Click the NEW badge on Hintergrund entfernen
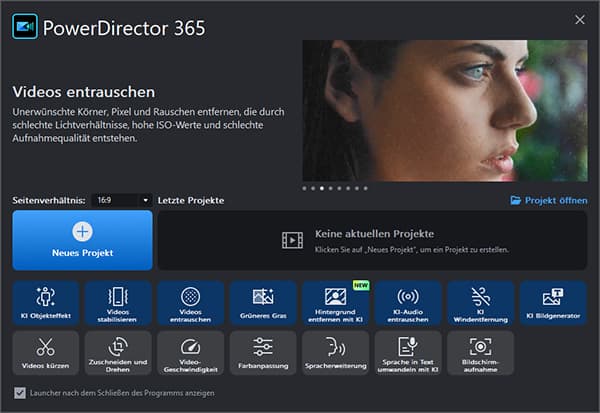 (x=361, y=285)
